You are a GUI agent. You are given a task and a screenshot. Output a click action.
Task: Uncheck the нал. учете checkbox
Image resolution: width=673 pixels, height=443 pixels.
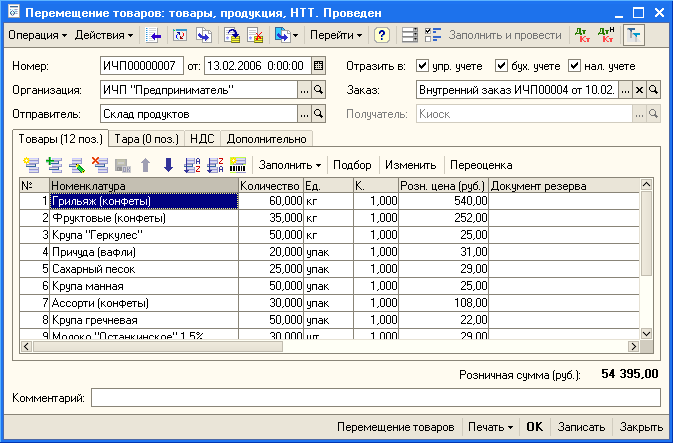click(x=574, y=66)
